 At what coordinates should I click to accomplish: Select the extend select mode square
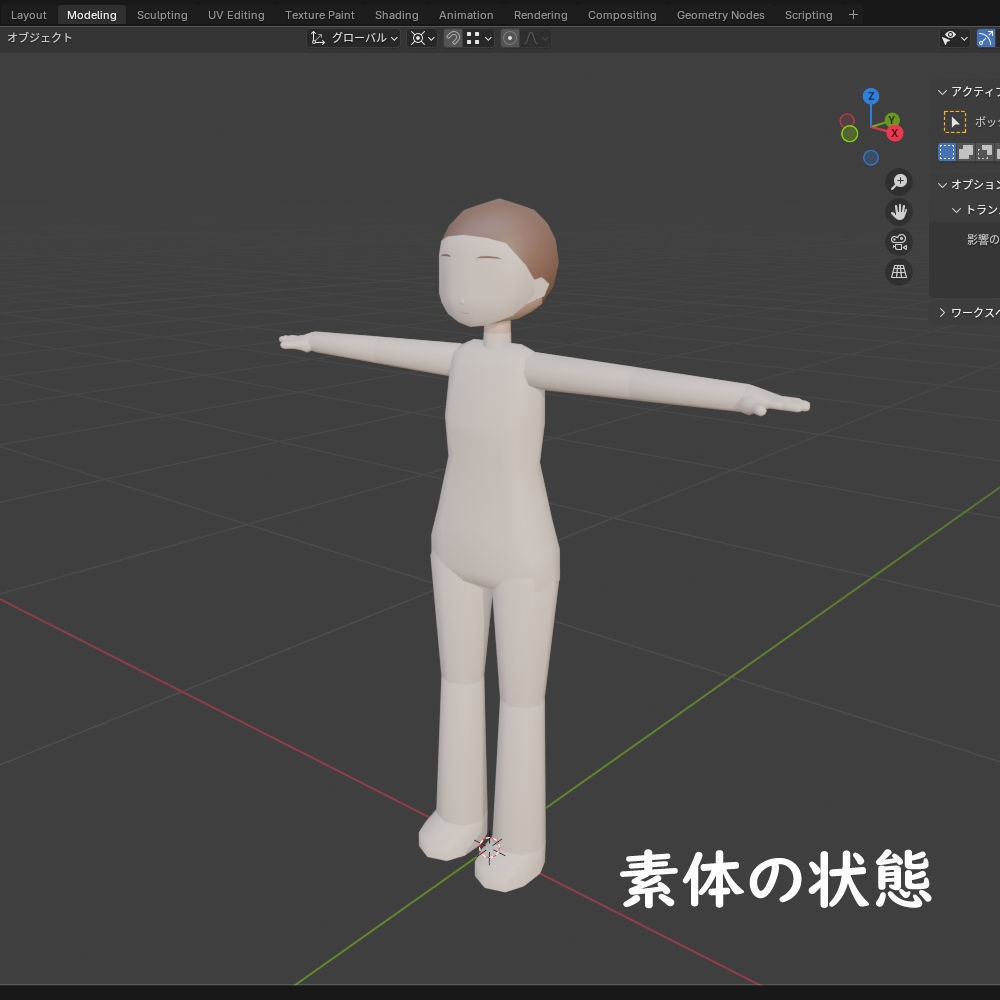pyautogui.click(x=966, y=152)
